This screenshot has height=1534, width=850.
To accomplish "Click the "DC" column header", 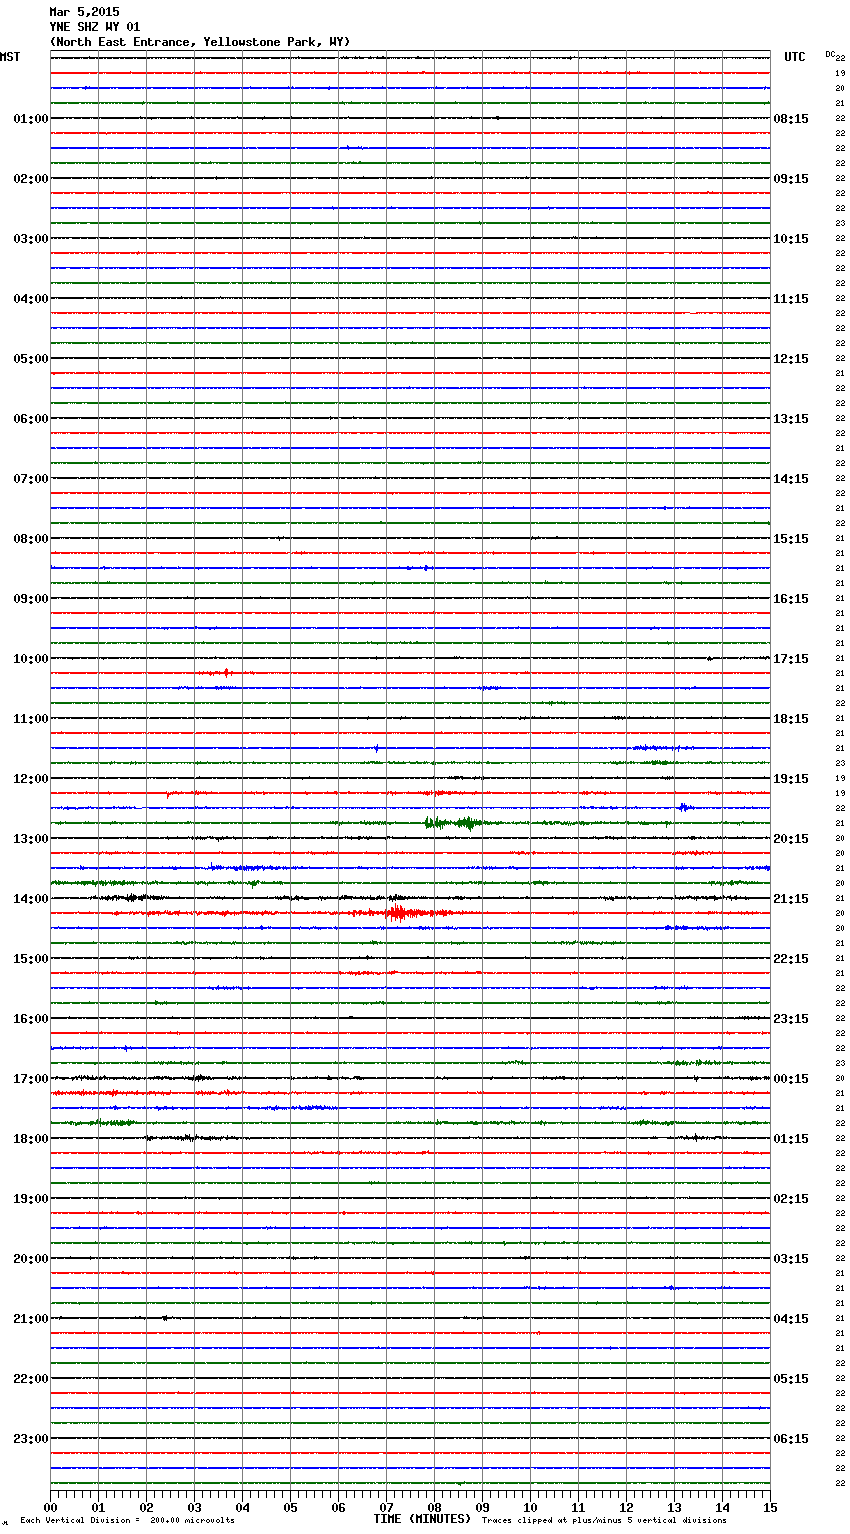I will click(830, 54).
